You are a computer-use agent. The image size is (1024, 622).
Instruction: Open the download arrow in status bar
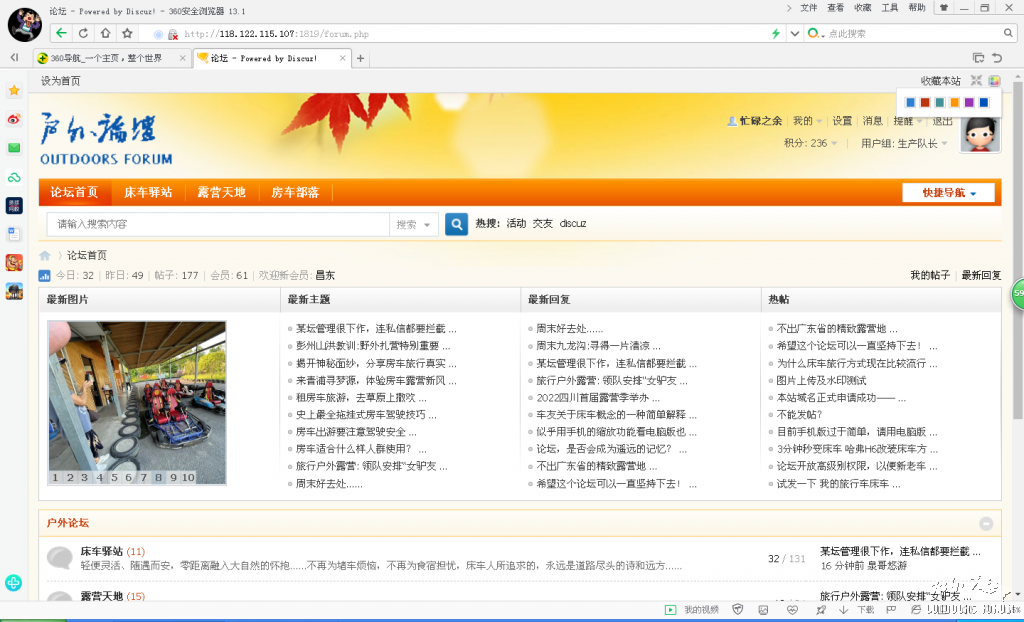844,610
